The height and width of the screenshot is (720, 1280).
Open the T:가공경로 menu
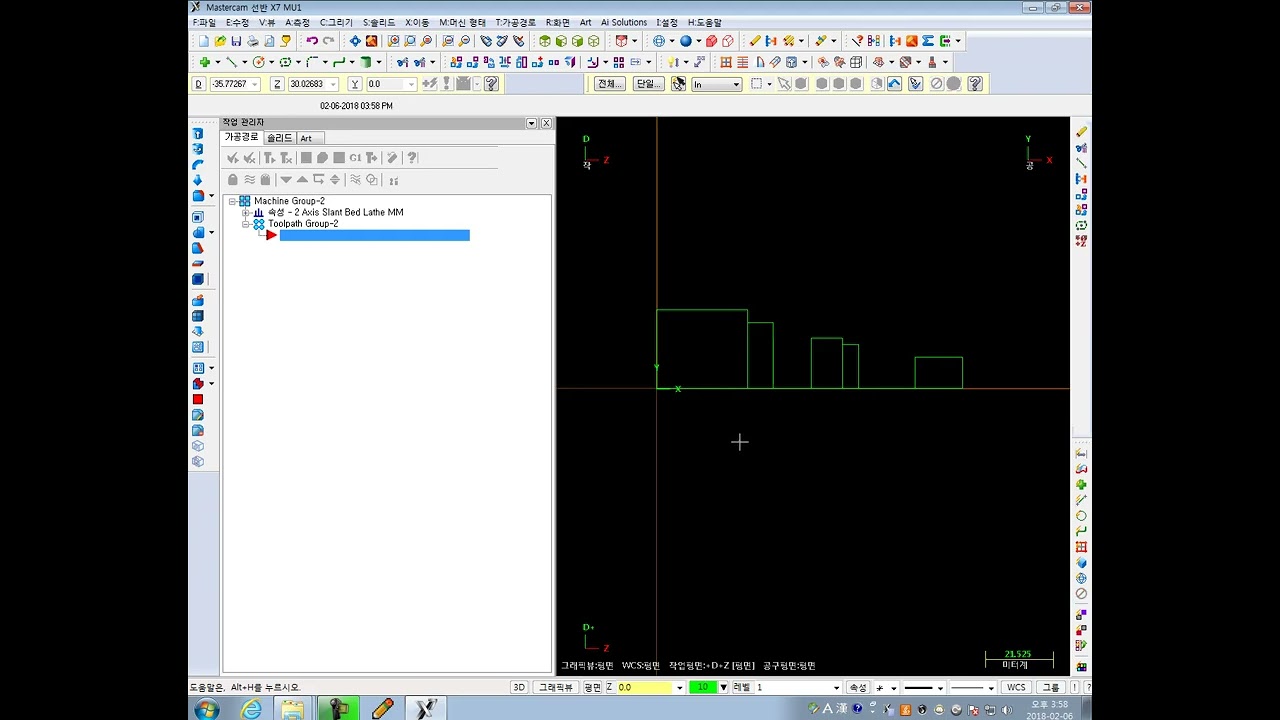[516, 22]
